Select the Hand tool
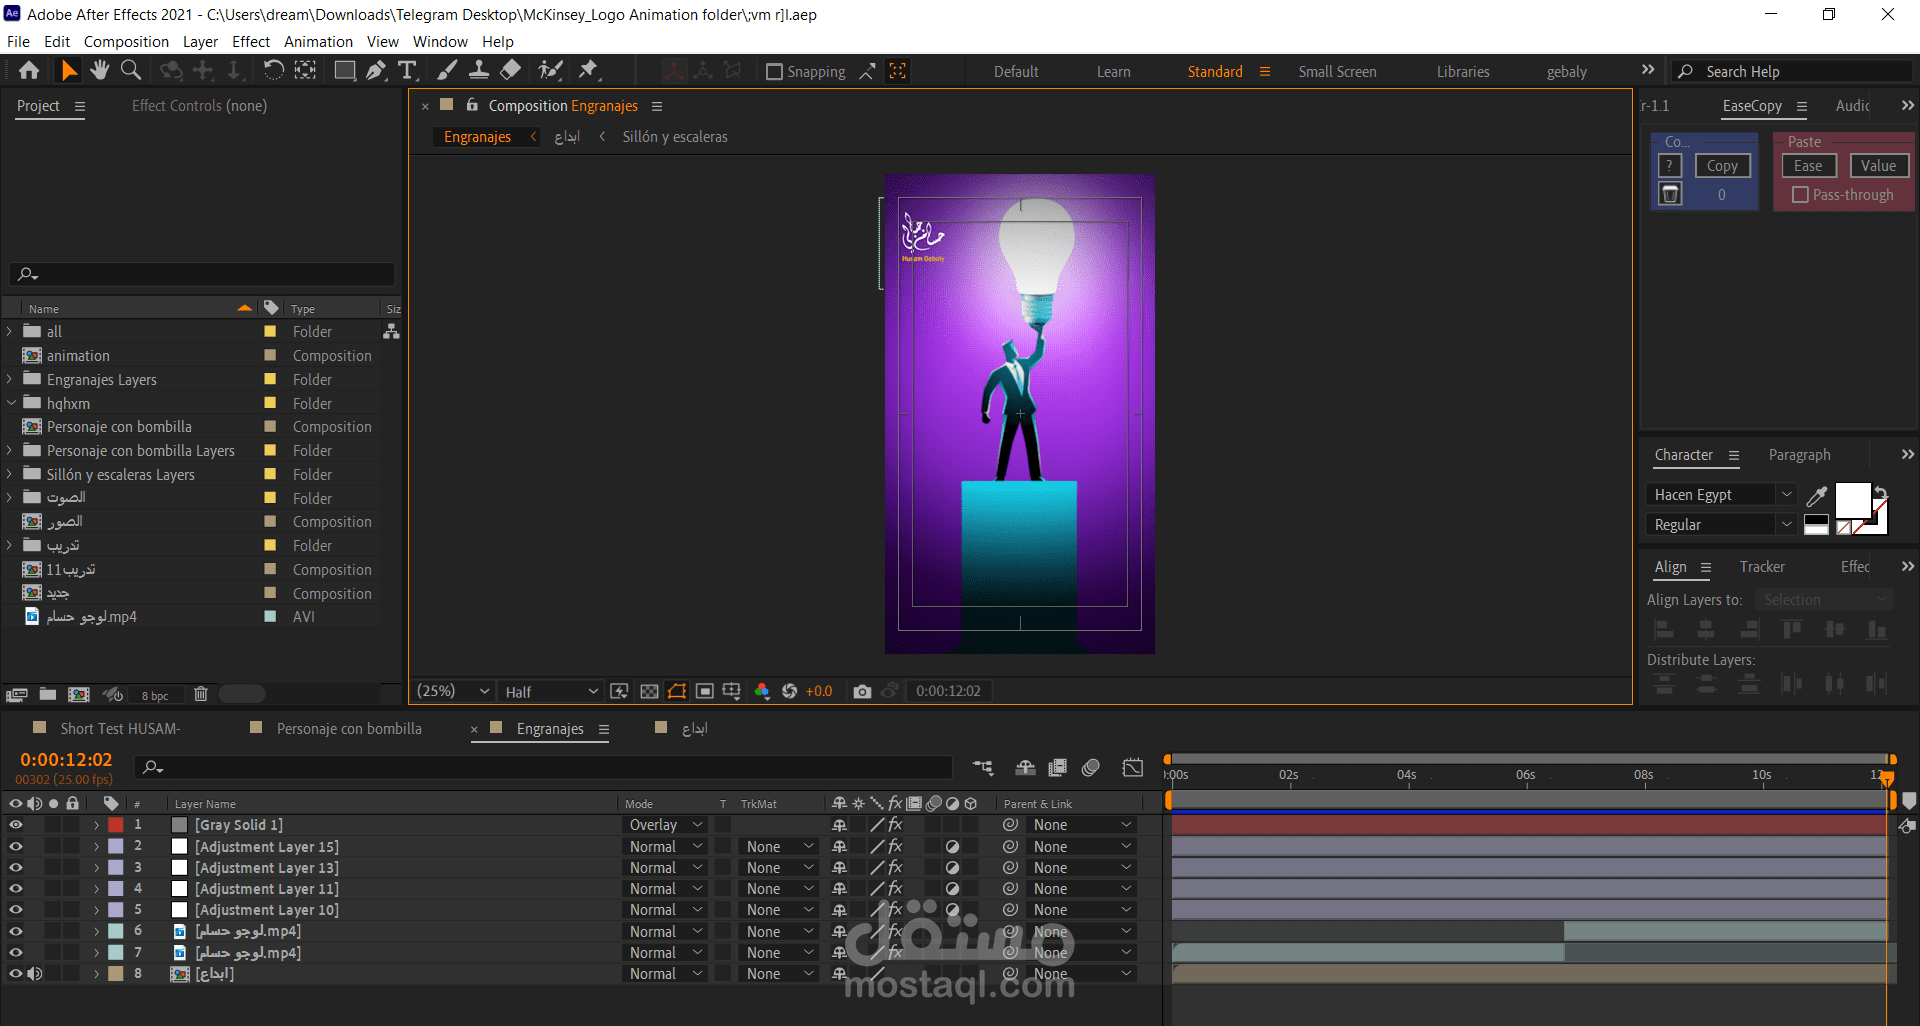1920x1026 pixels. (99, 70)
